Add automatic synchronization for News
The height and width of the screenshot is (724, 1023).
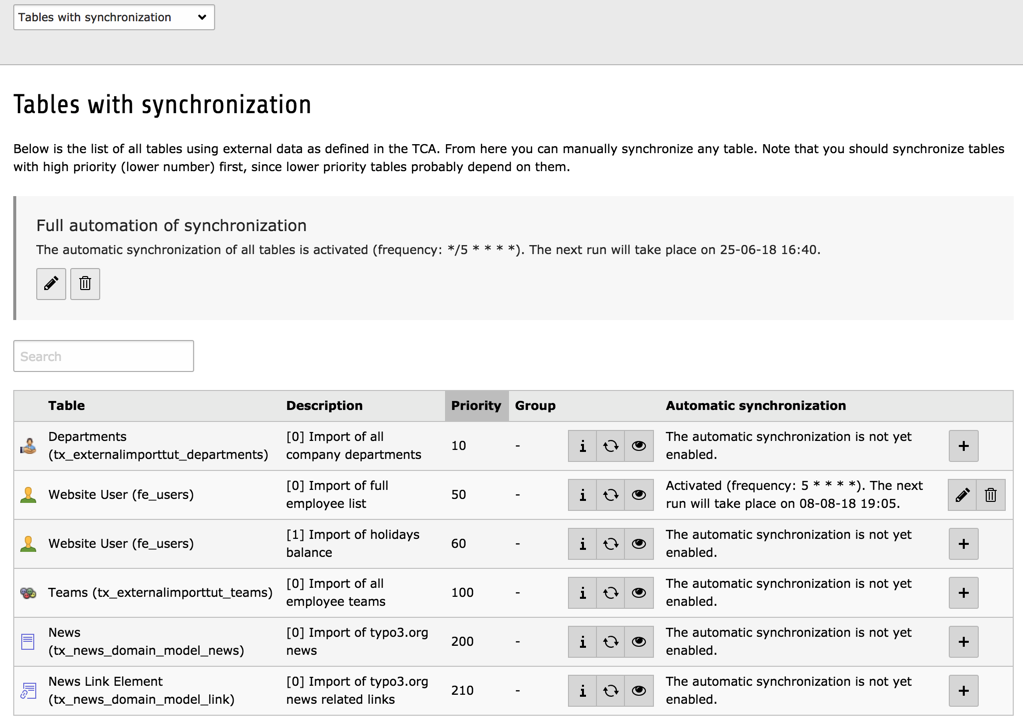point(963,641)
